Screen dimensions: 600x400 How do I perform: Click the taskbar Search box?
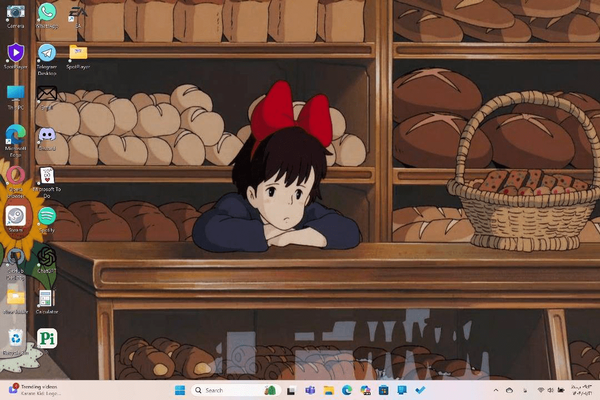236,390
